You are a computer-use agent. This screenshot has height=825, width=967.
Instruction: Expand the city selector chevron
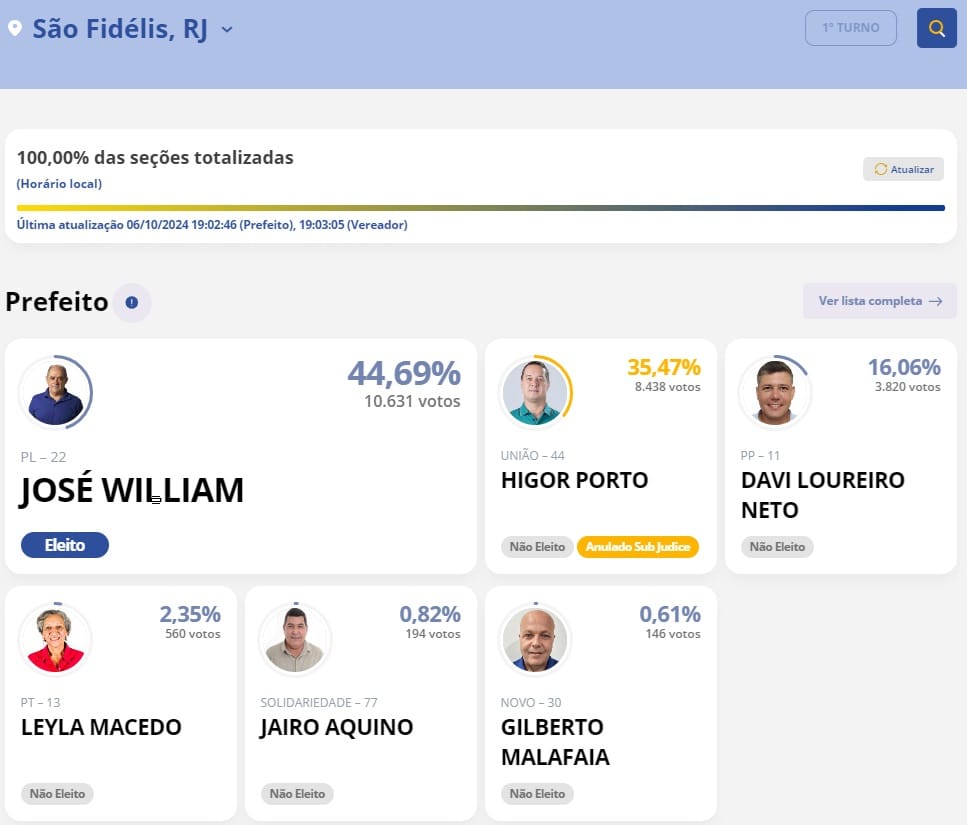(227, 29)
